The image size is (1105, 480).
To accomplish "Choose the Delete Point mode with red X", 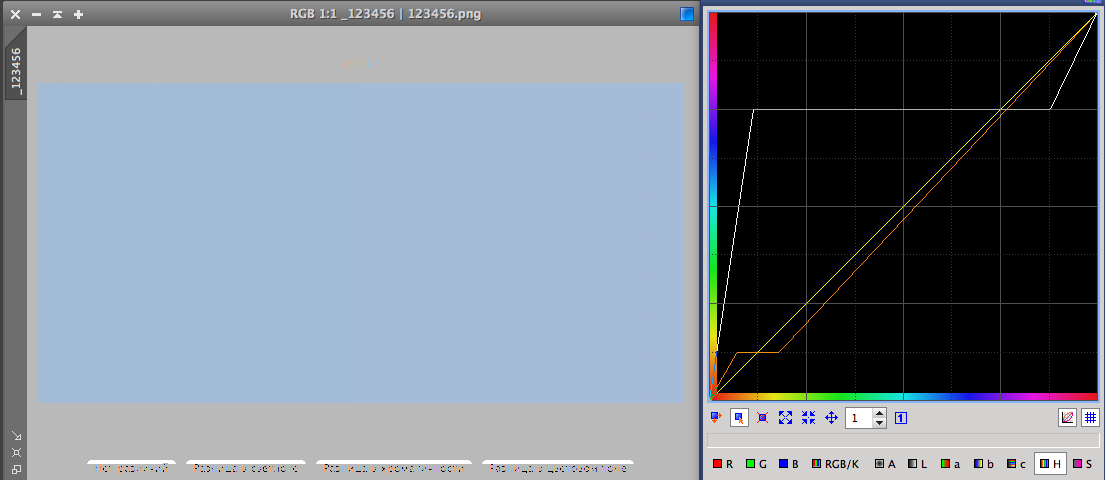I will [x=763, y=417].
